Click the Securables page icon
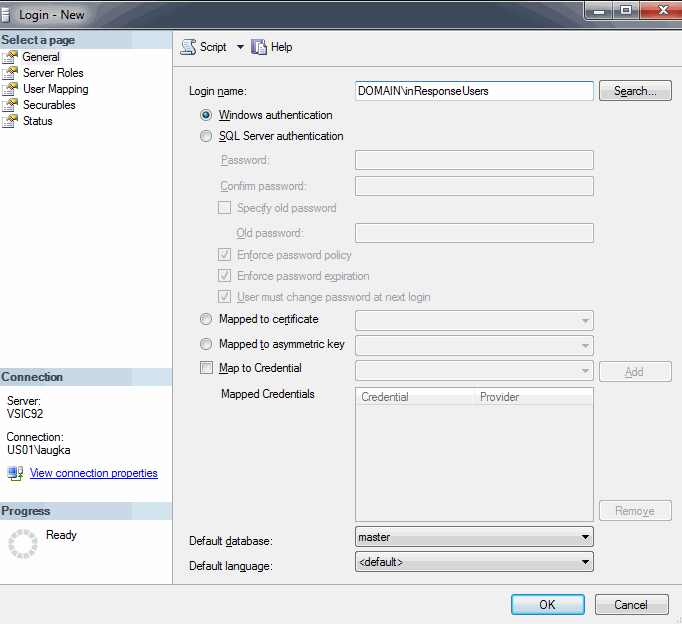 tap(10, 105)
